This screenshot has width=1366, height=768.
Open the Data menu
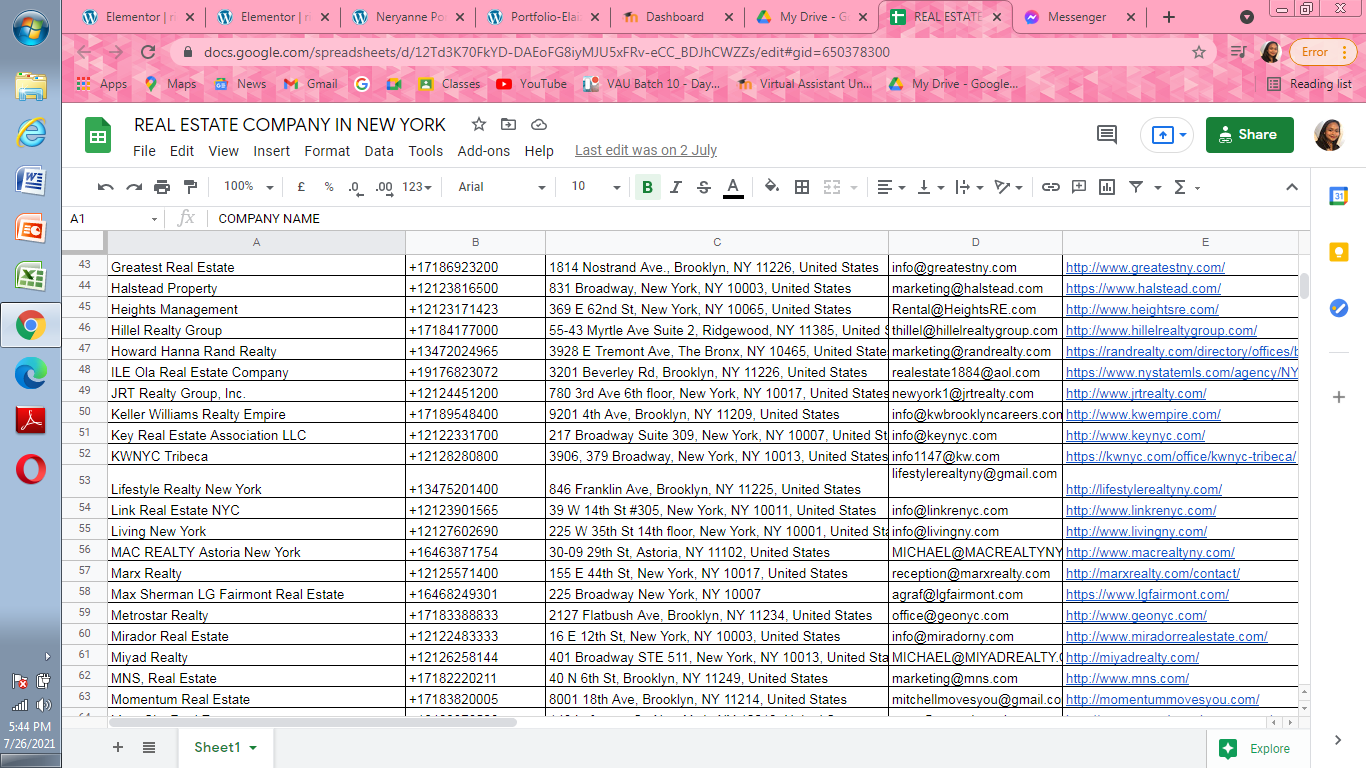(x=379, y=151)
